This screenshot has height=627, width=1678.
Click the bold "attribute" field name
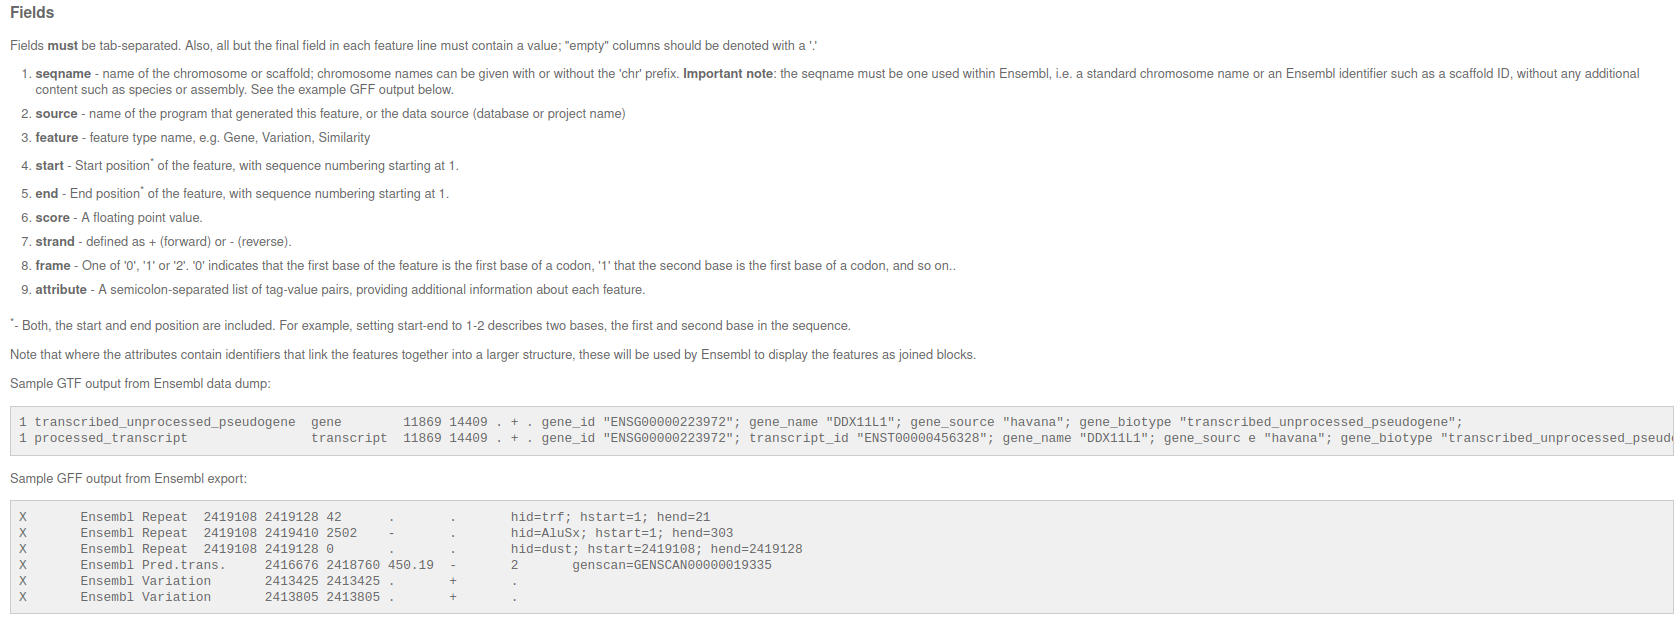click(61, 290)
